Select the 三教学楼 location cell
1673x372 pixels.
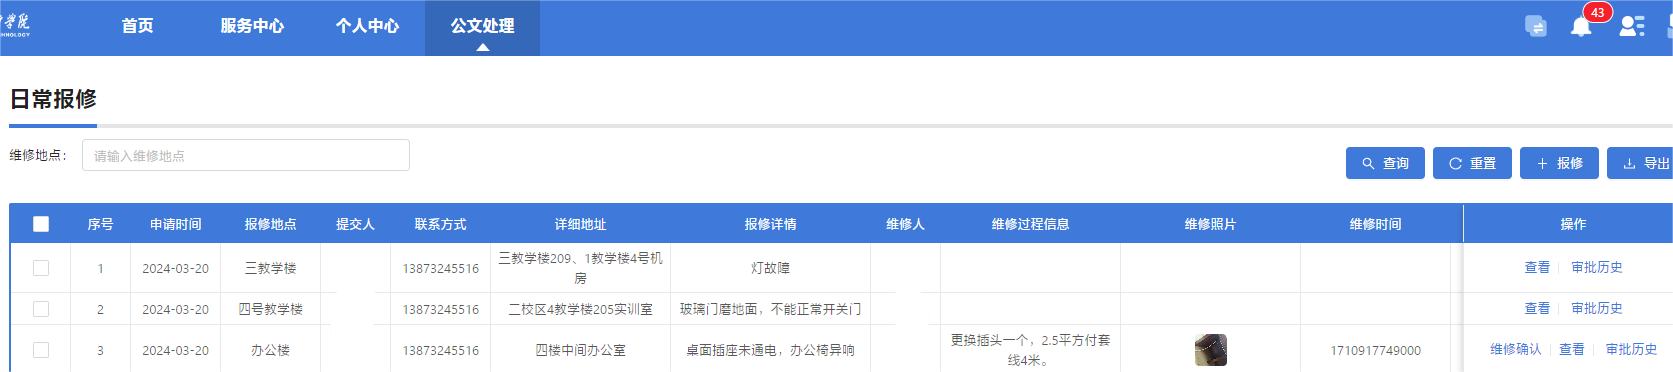pyautogui.click(x=271, y=268)
